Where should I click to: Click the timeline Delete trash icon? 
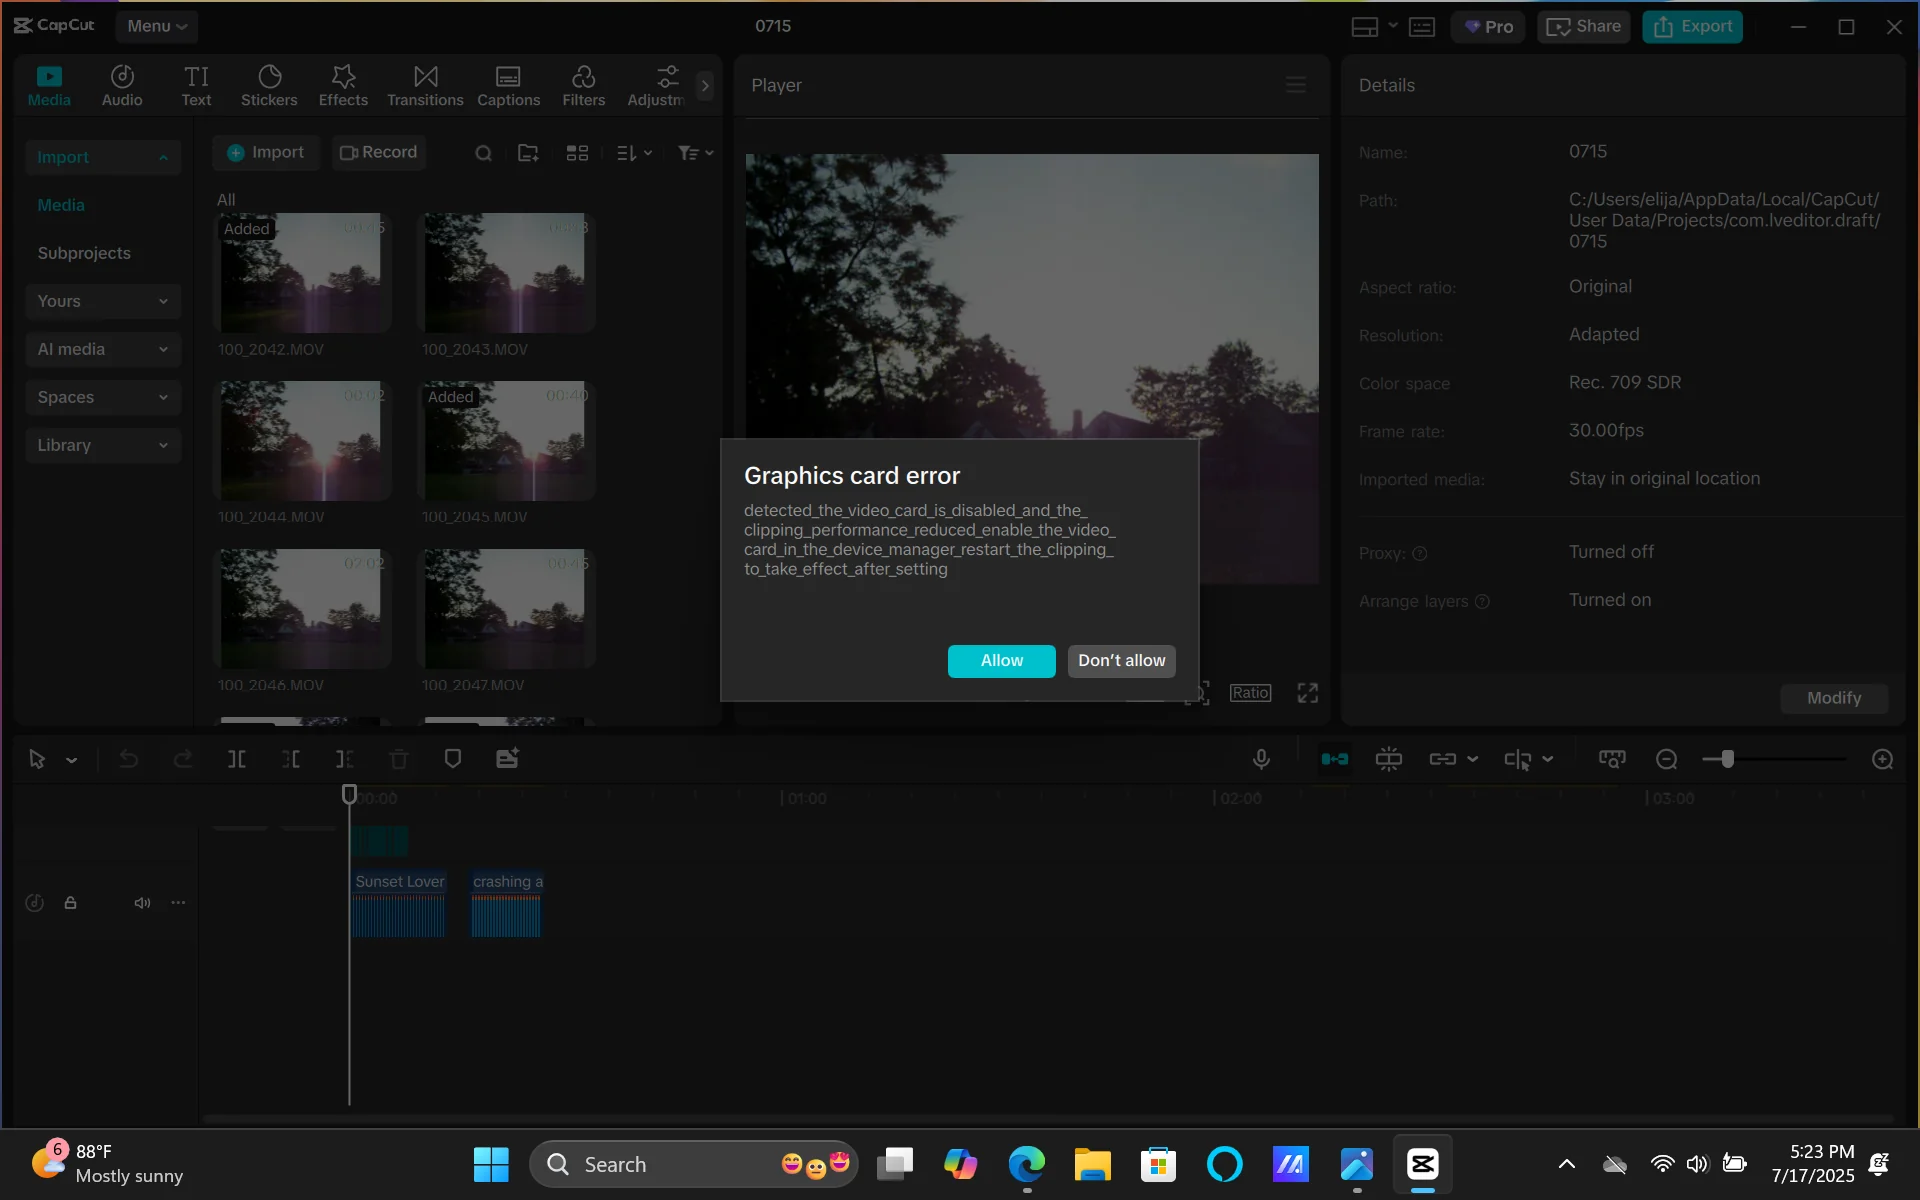[x=399, y=760]
